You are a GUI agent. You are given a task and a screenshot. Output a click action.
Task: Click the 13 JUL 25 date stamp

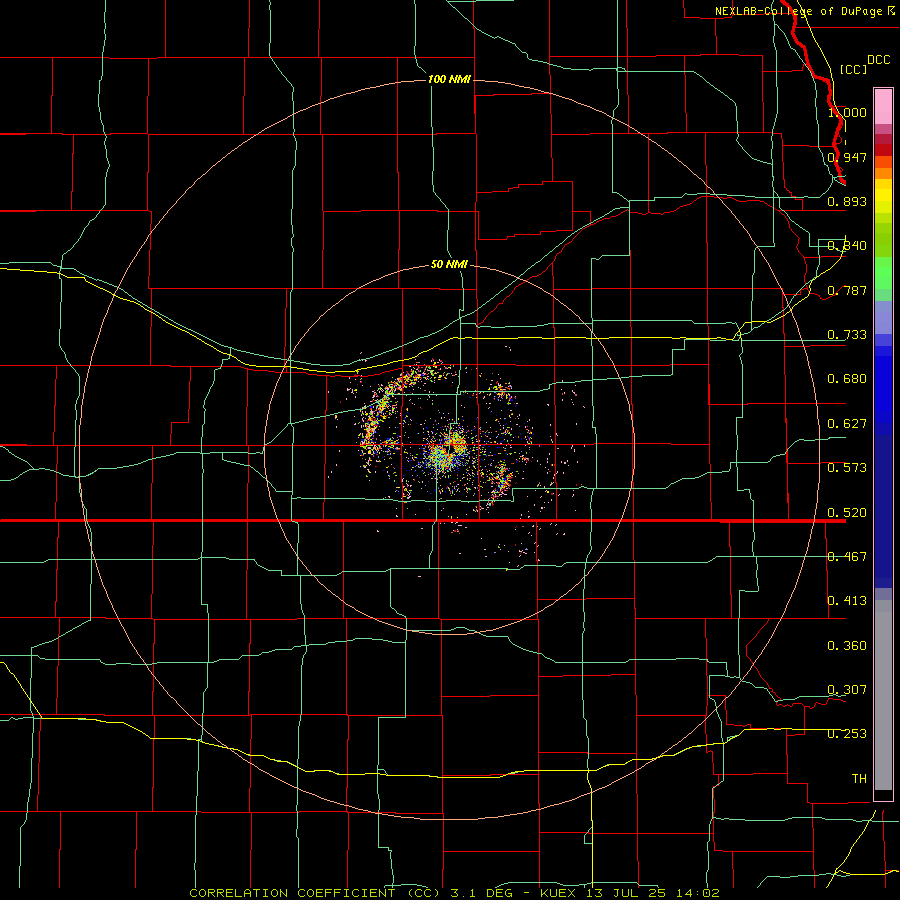tap(624, 893)
